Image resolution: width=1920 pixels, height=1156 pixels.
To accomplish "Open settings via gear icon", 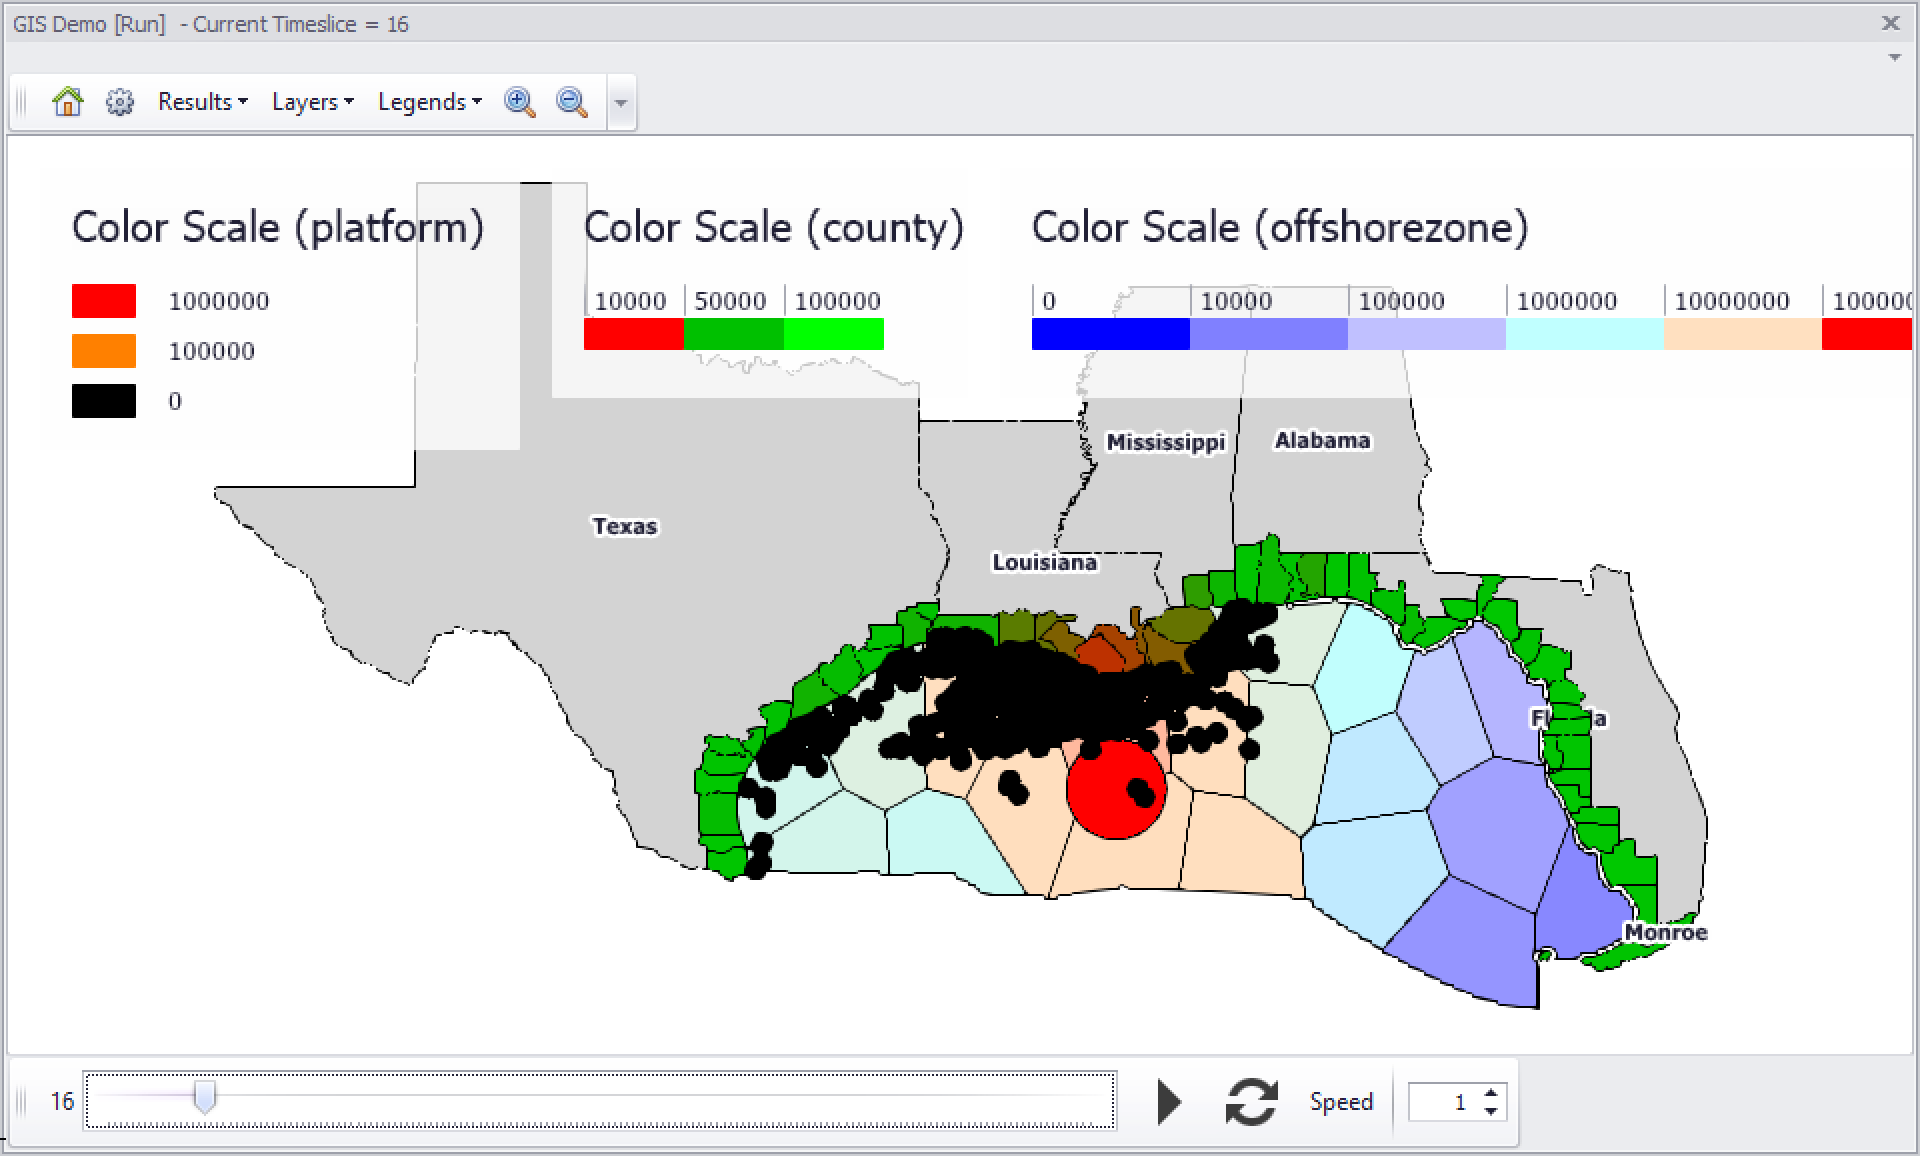I will (120, 102).
